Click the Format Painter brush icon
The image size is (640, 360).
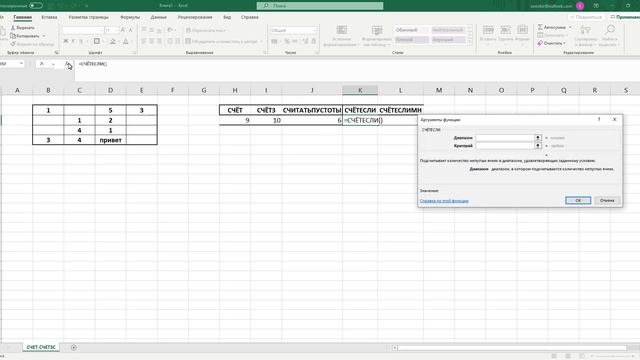pos(13,44)
